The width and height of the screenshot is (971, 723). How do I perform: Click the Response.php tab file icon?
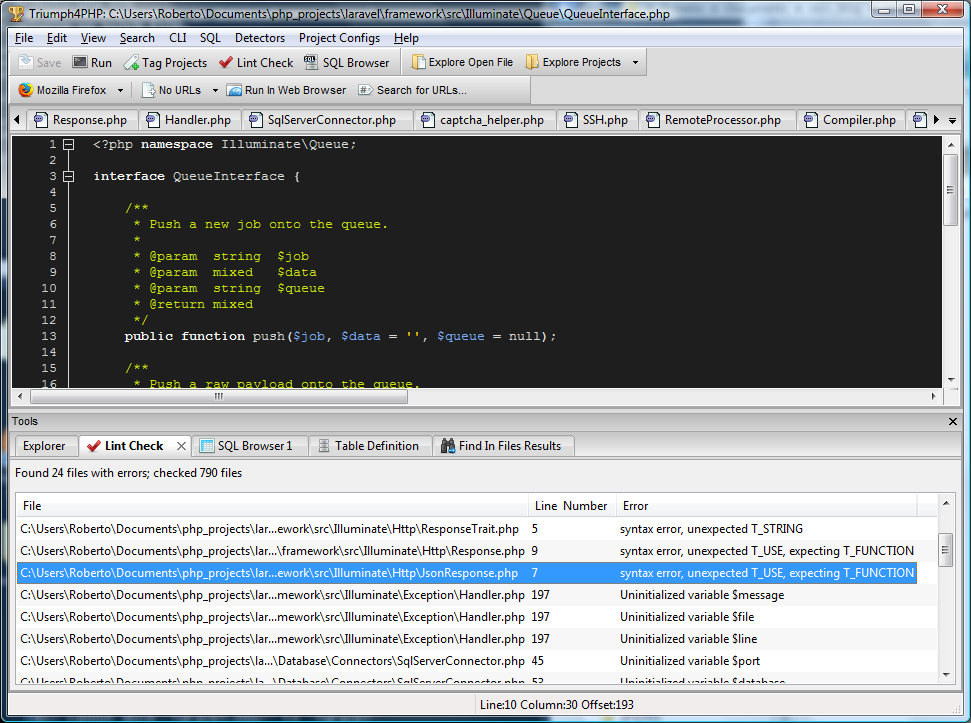pyautogui.click(x=41, y=120)
